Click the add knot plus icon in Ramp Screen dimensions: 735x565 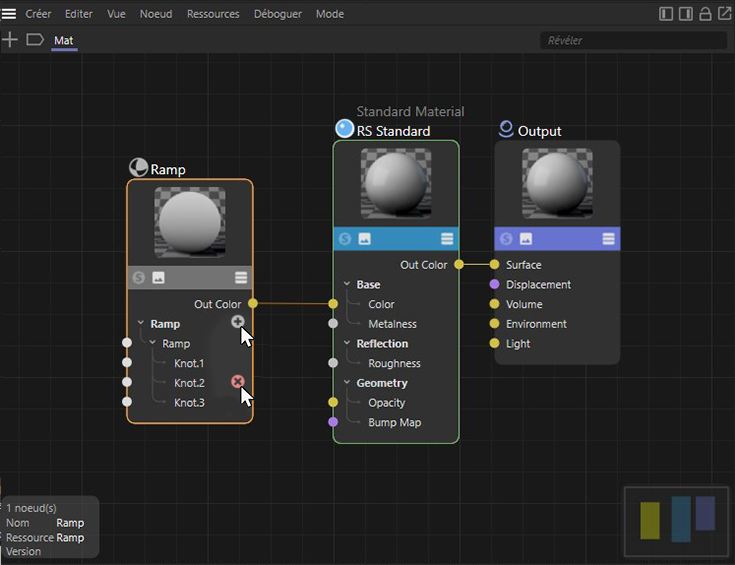tap(237, 322)
